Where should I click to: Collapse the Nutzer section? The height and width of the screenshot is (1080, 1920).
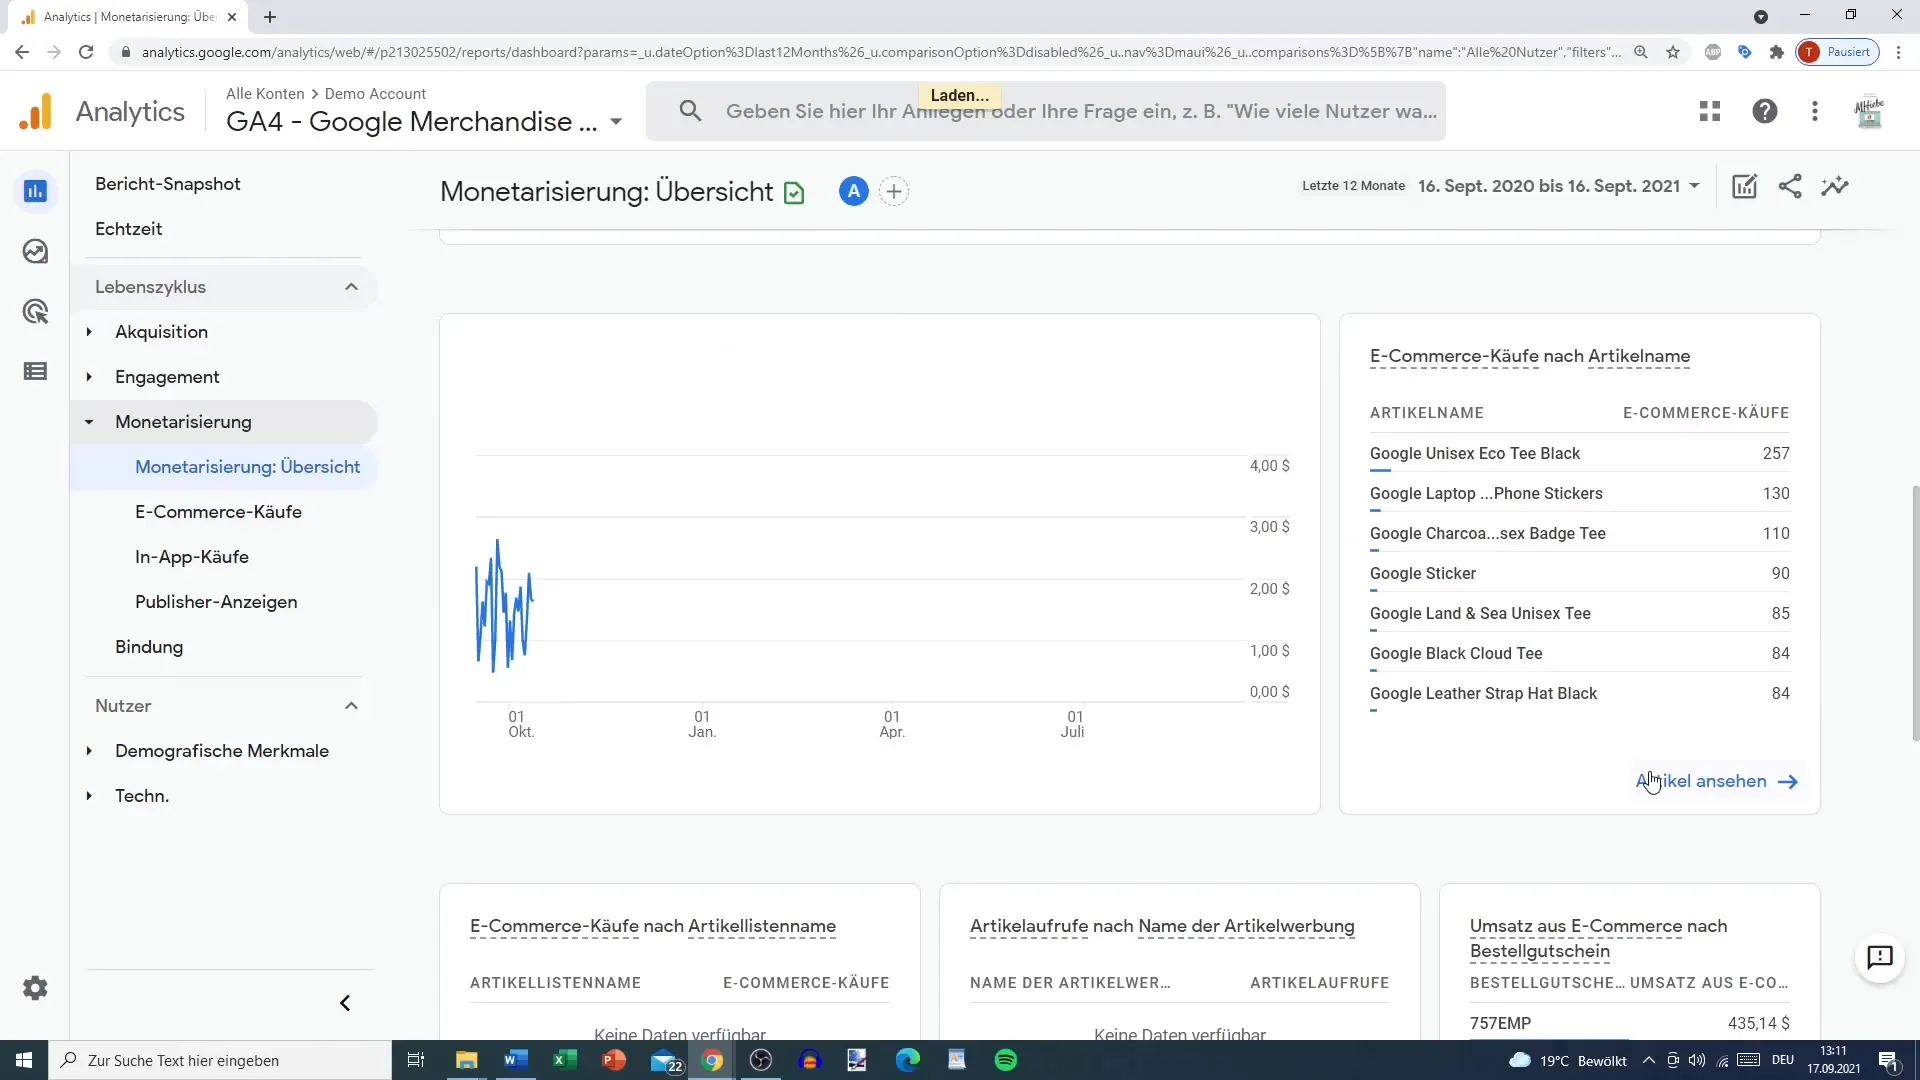pos(351,706)
